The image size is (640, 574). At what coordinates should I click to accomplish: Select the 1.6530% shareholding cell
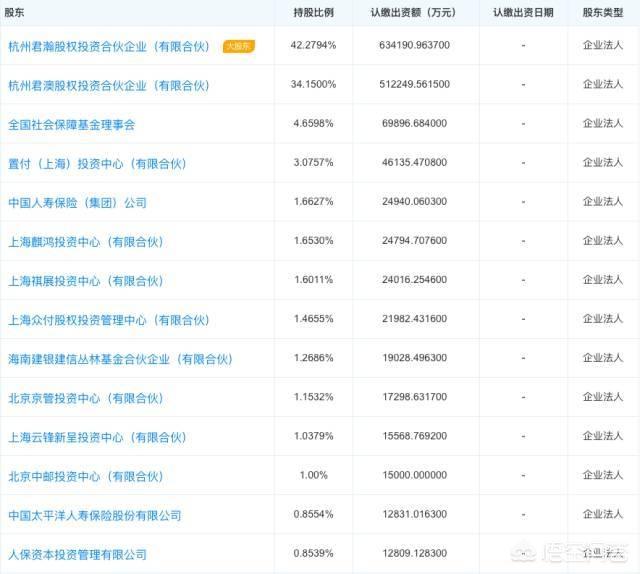pyautogui.click(x=313, y=240)
